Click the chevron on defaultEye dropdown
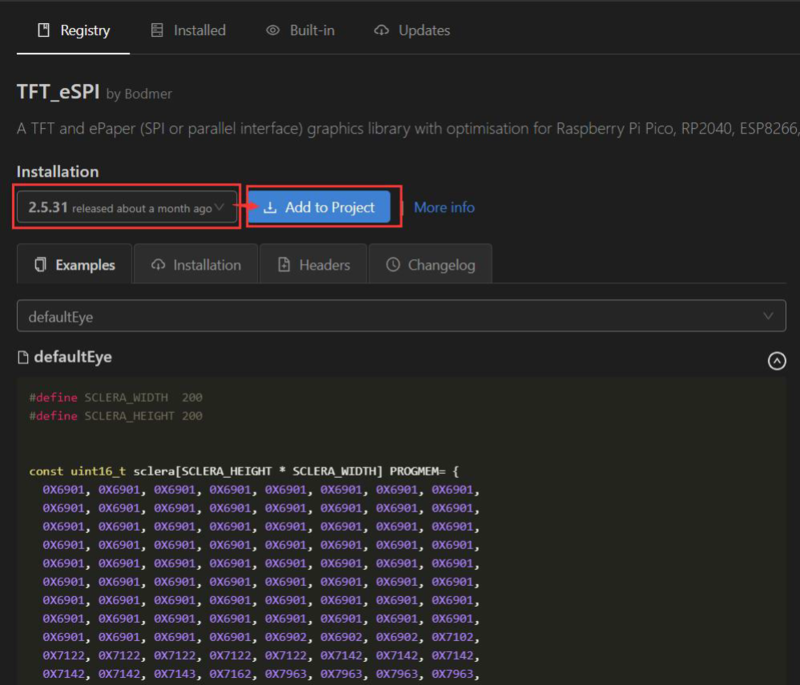The image size is (800, 685). (x=768, y=316)
